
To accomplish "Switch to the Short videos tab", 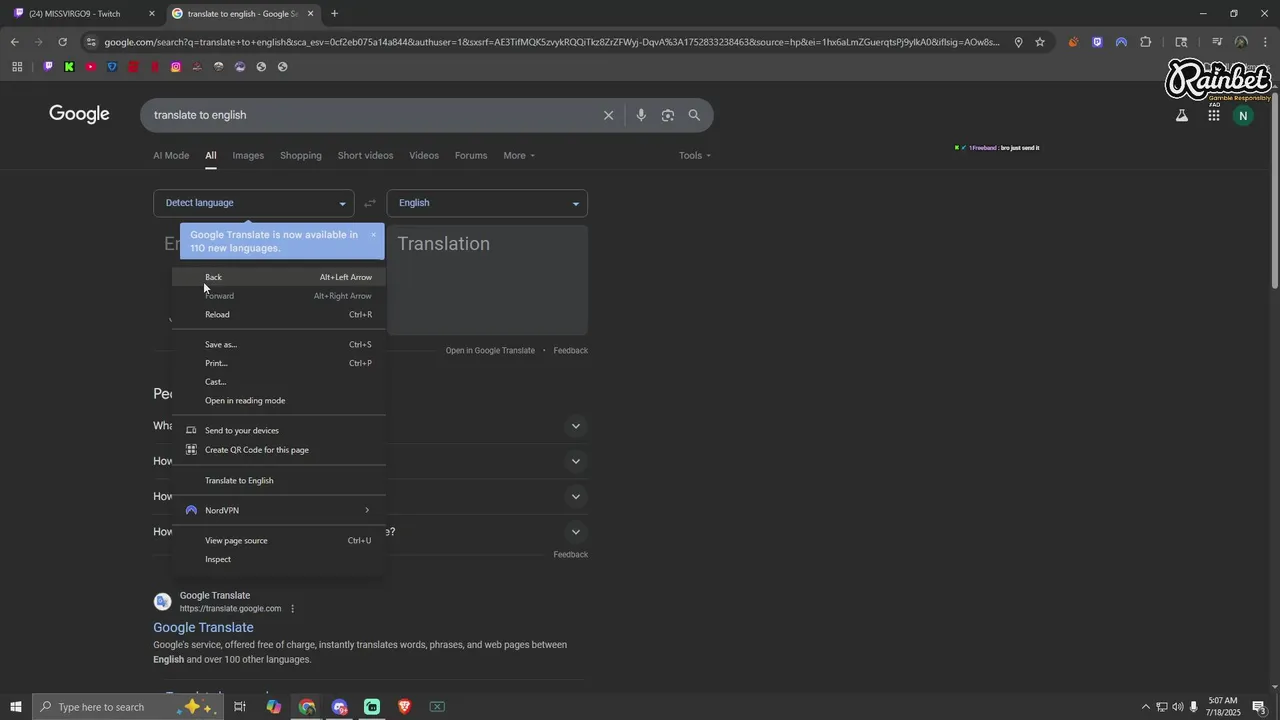I will (365, 155).
